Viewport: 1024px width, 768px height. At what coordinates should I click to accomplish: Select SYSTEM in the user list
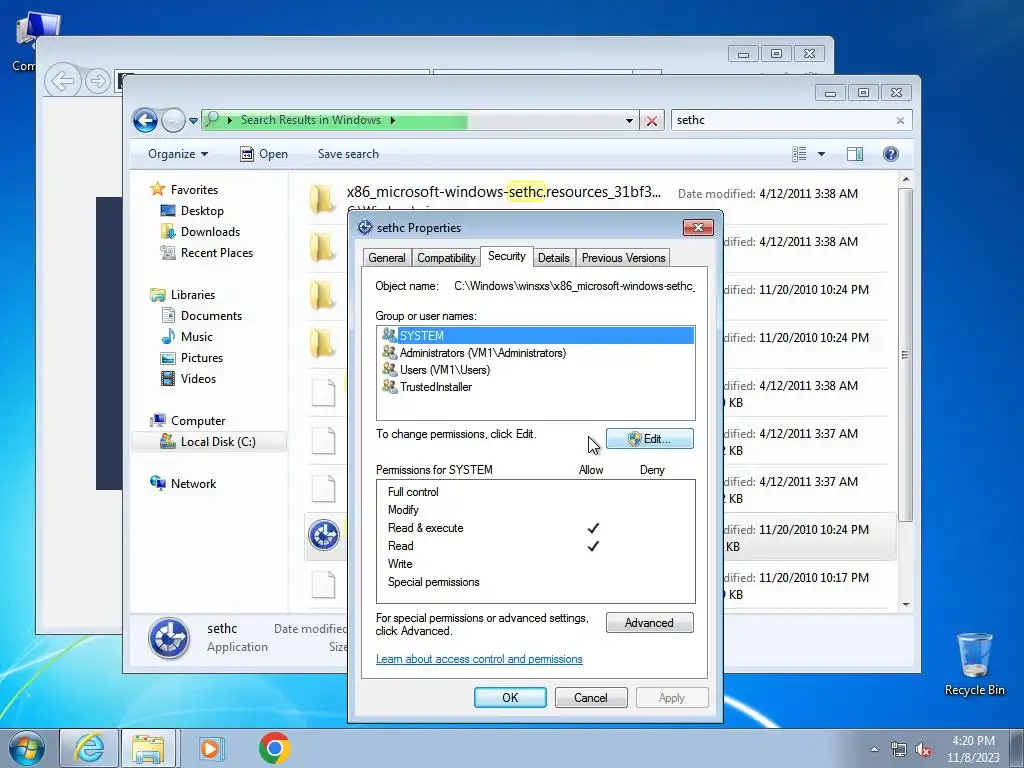(536, 336)
